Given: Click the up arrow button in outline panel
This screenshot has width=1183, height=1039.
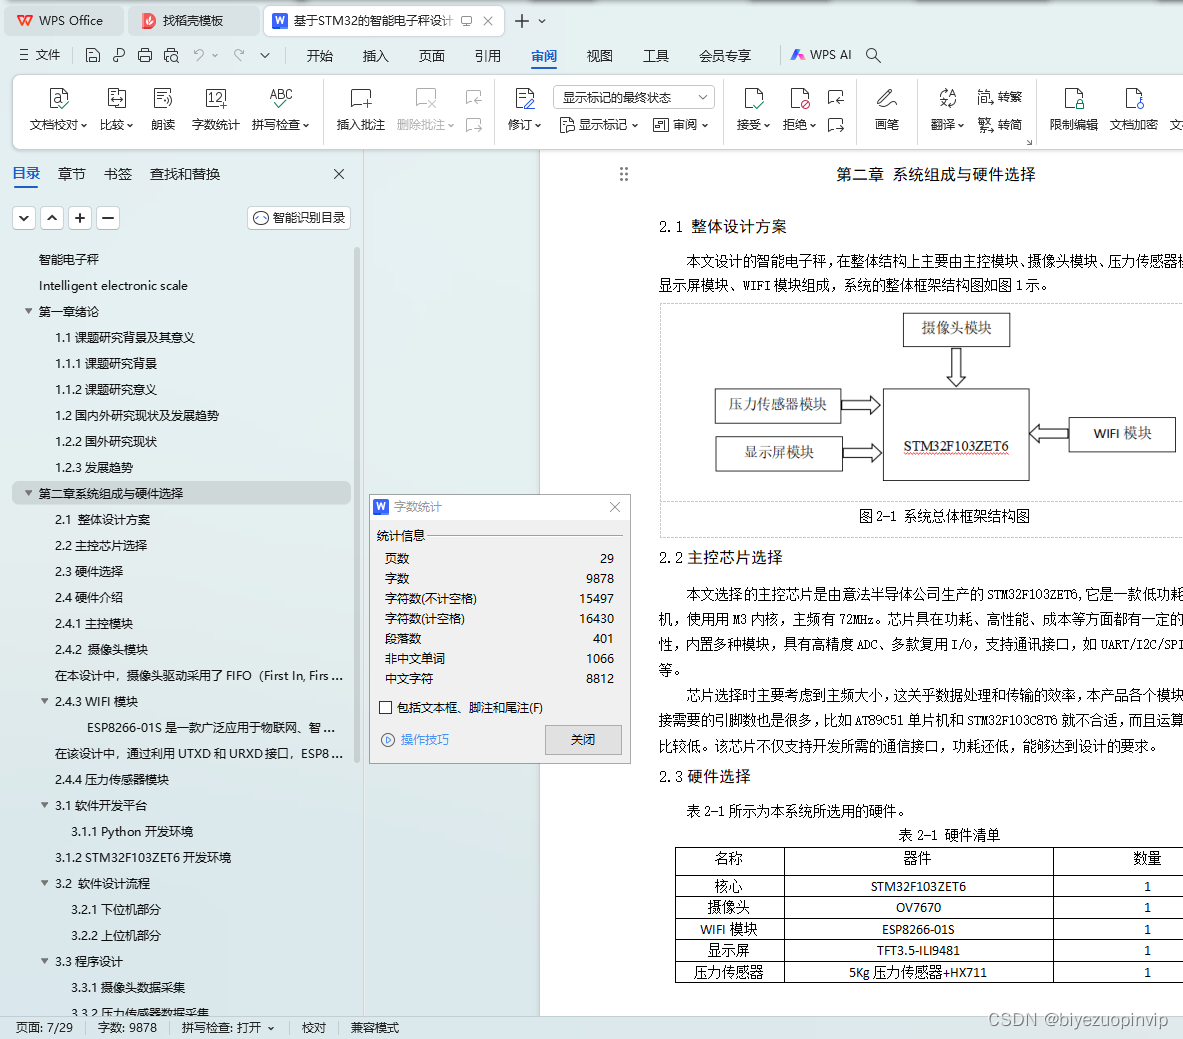Looking at the screenshot, I should 52,218.
